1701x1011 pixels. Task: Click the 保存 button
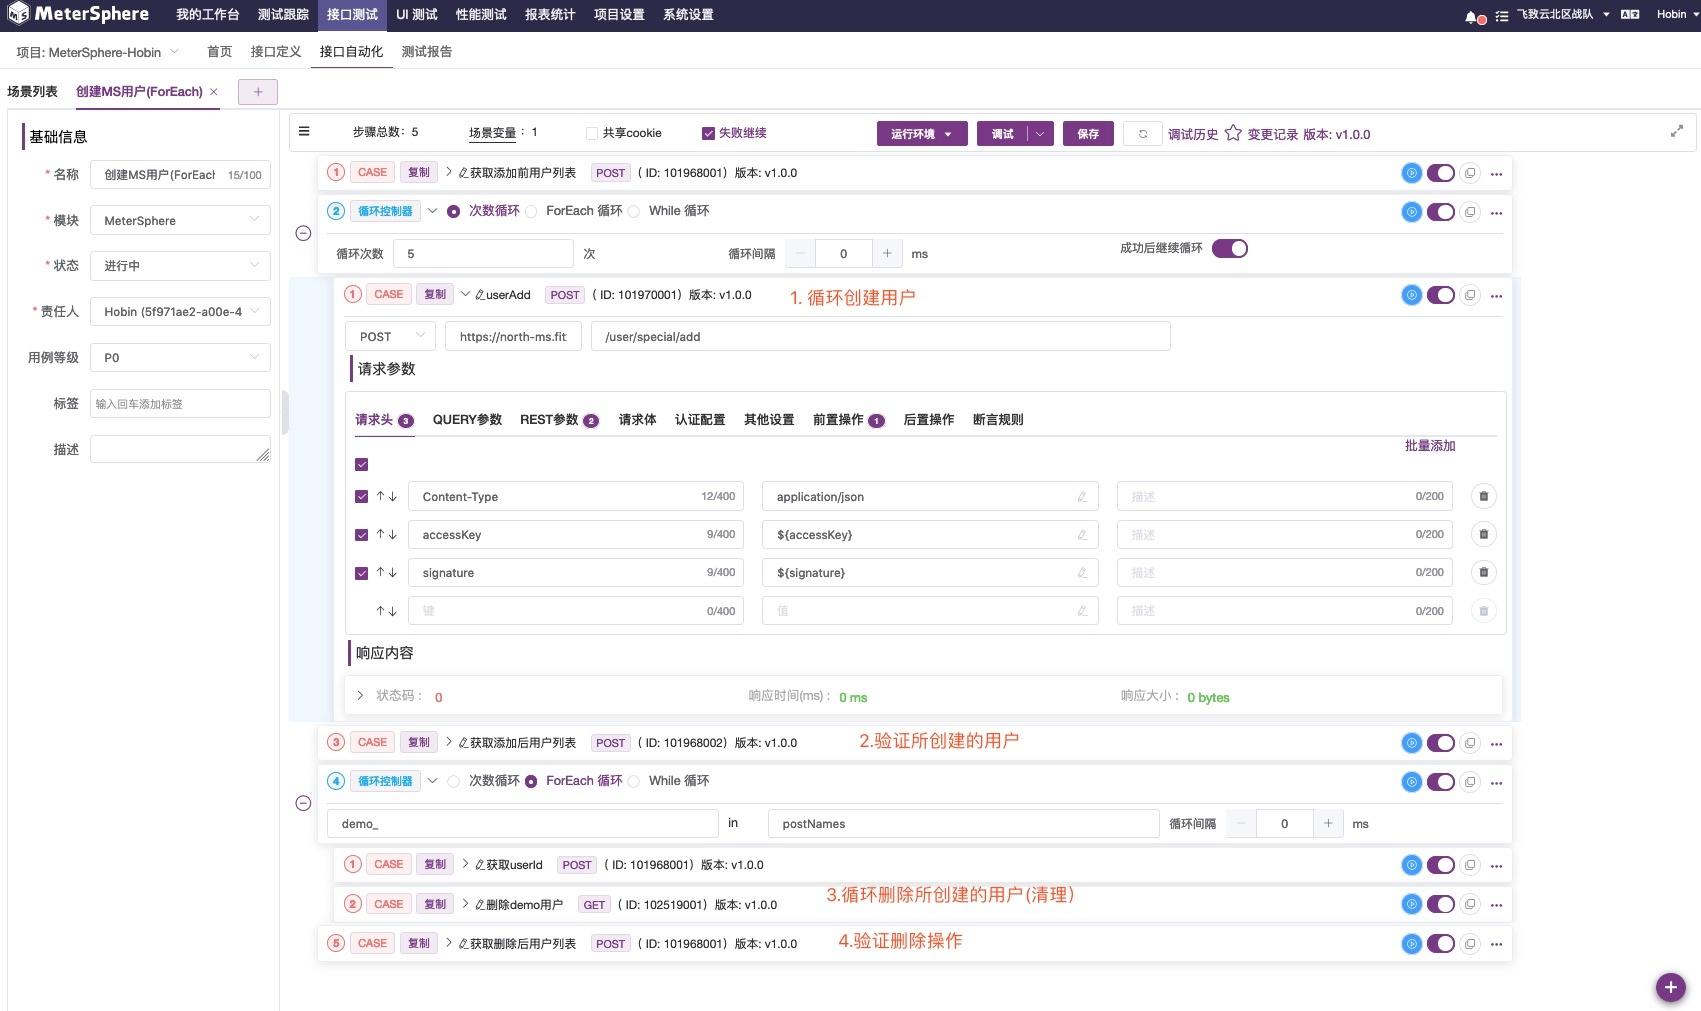point(1087,133)
